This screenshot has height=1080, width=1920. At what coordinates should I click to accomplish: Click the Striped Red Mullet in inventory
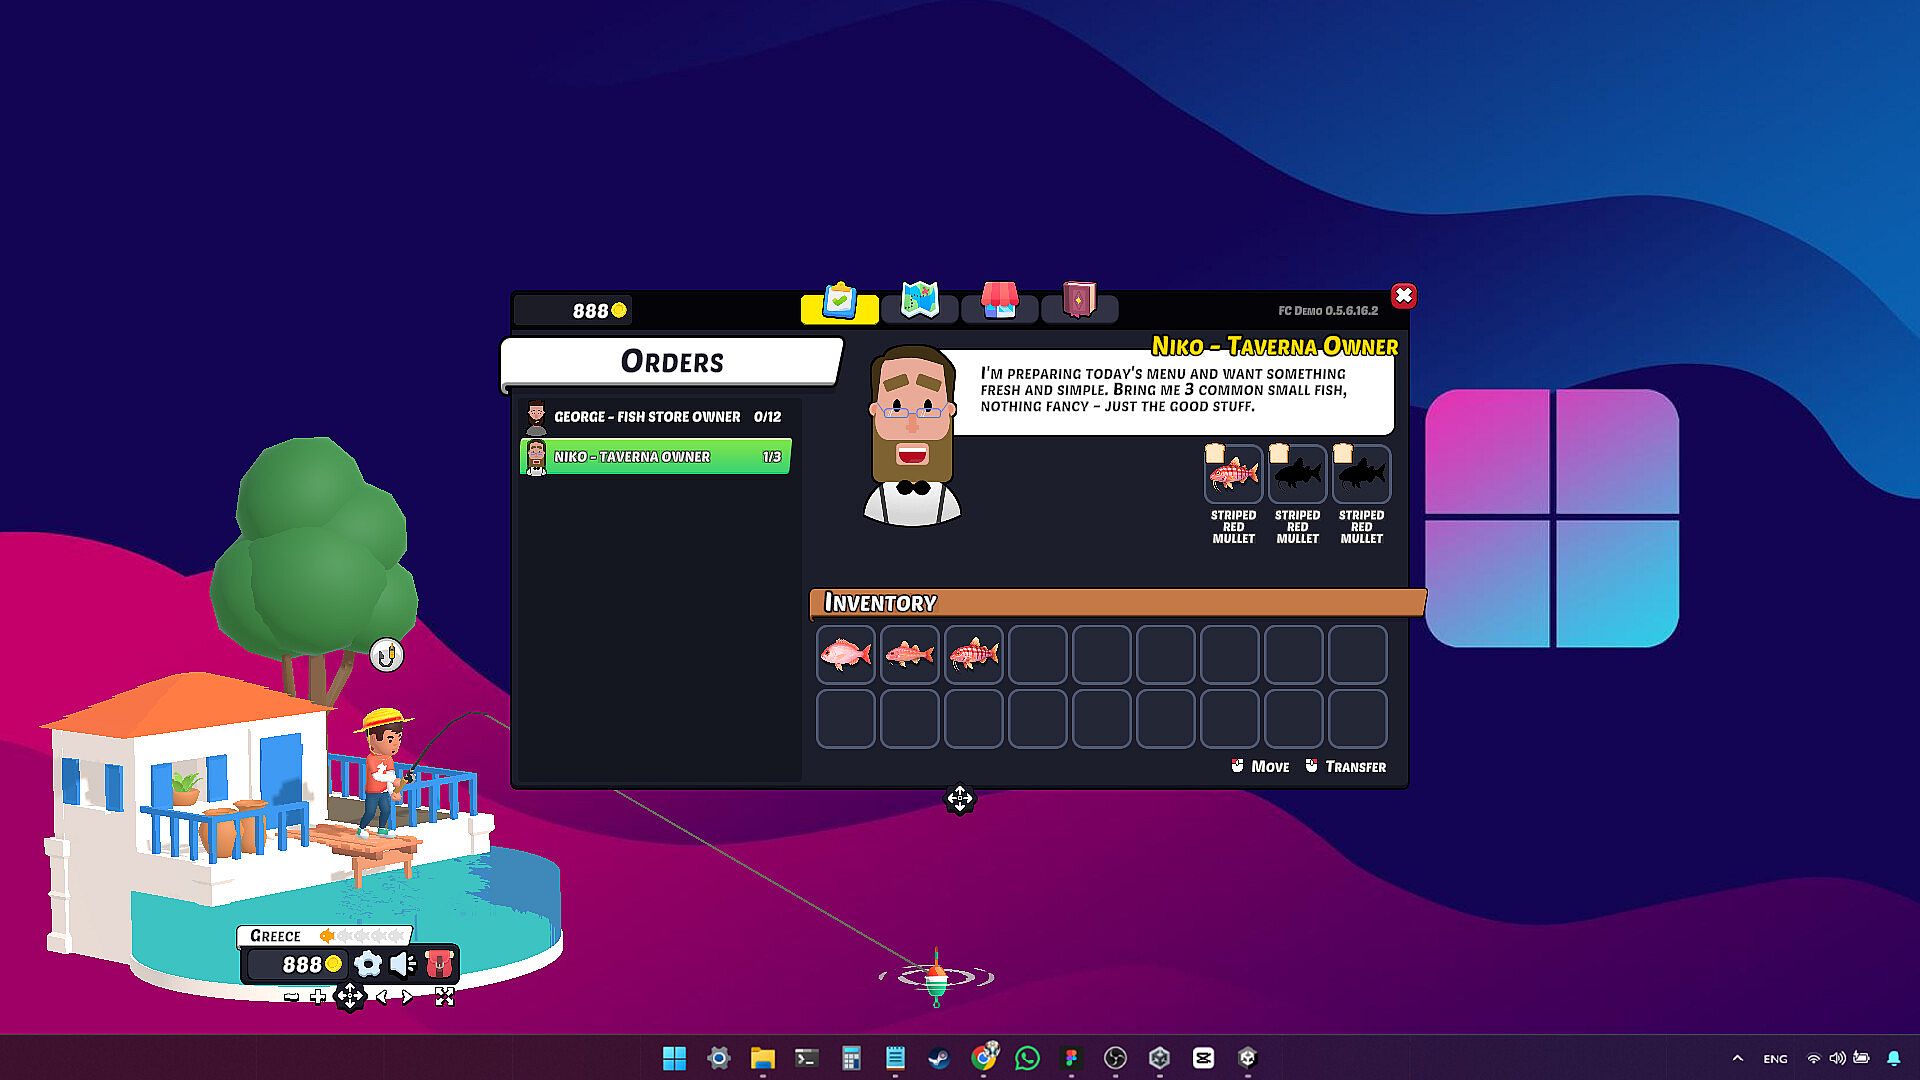pos(974,655)
